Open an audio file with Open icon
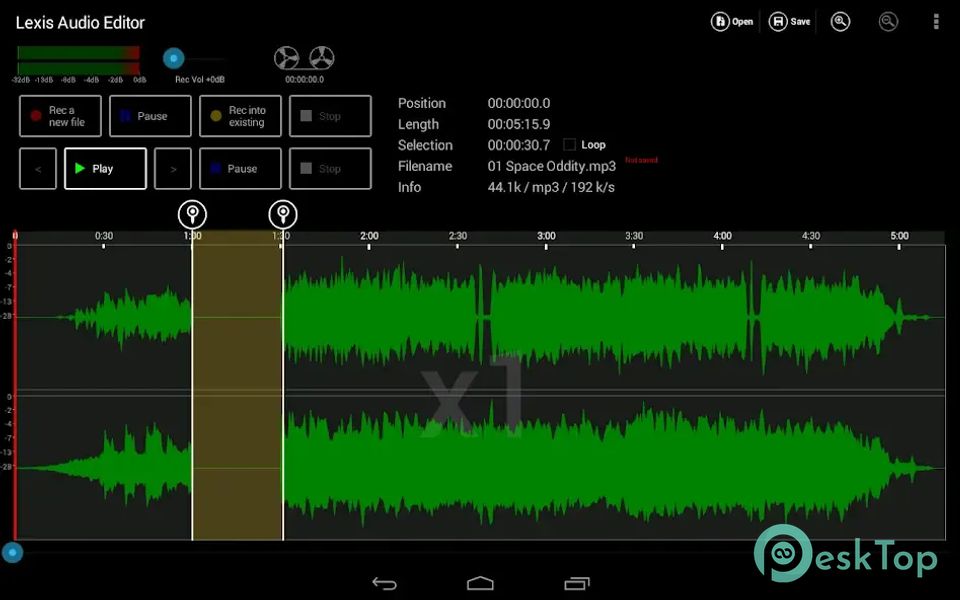 coord(732,21)
